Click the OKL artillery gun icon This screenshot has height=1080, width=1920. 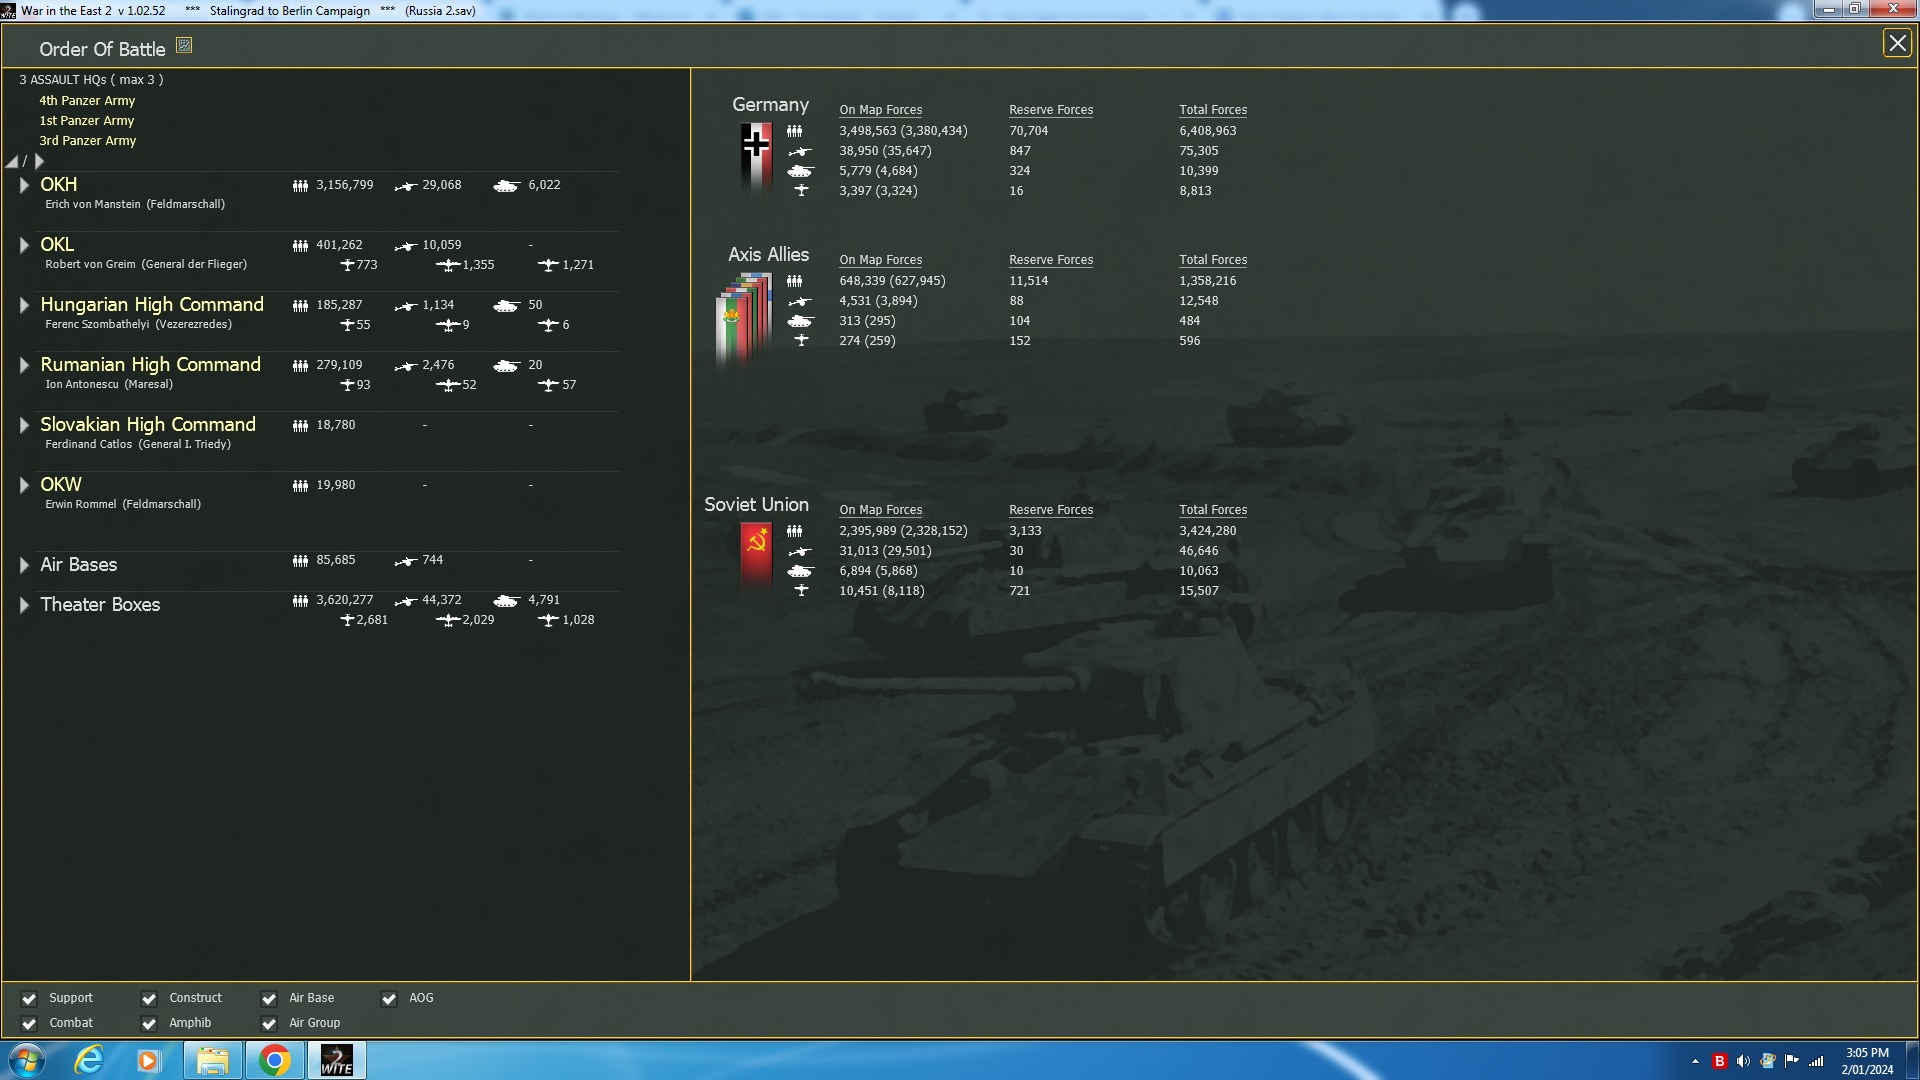405,246
